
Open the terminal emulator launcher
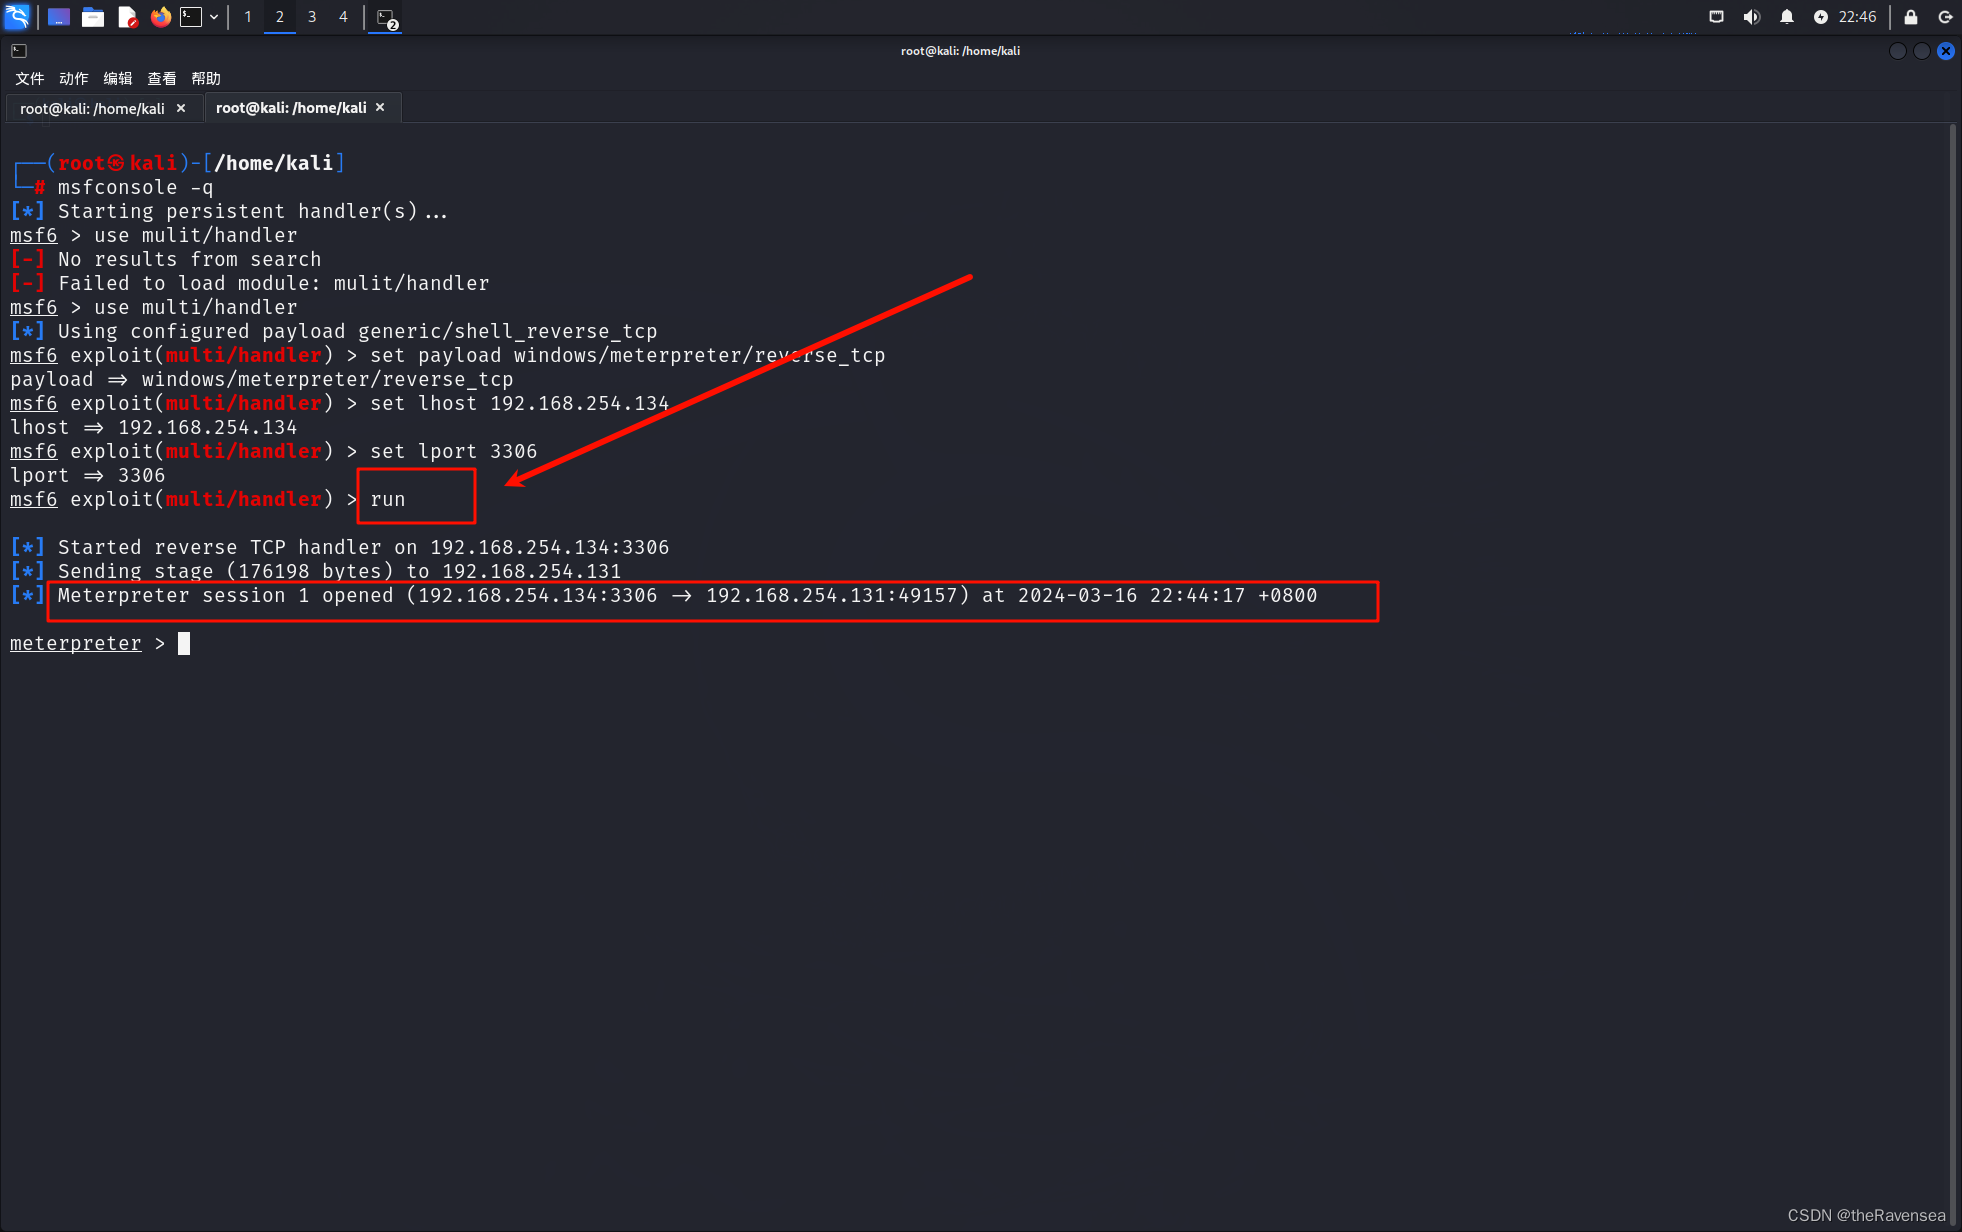[191, 17]
